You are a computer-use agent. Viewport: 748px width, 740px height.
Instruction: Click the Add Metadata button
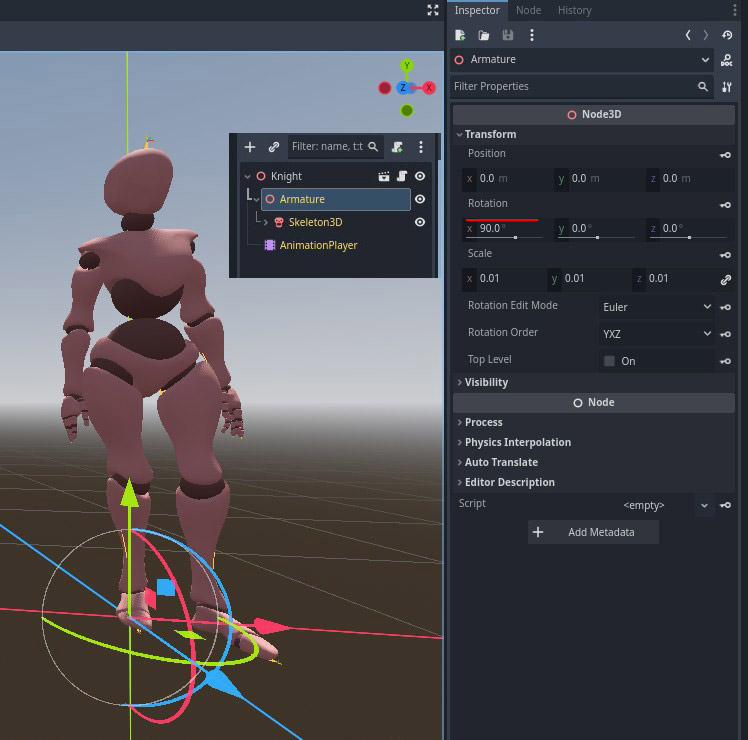[593, 532]
